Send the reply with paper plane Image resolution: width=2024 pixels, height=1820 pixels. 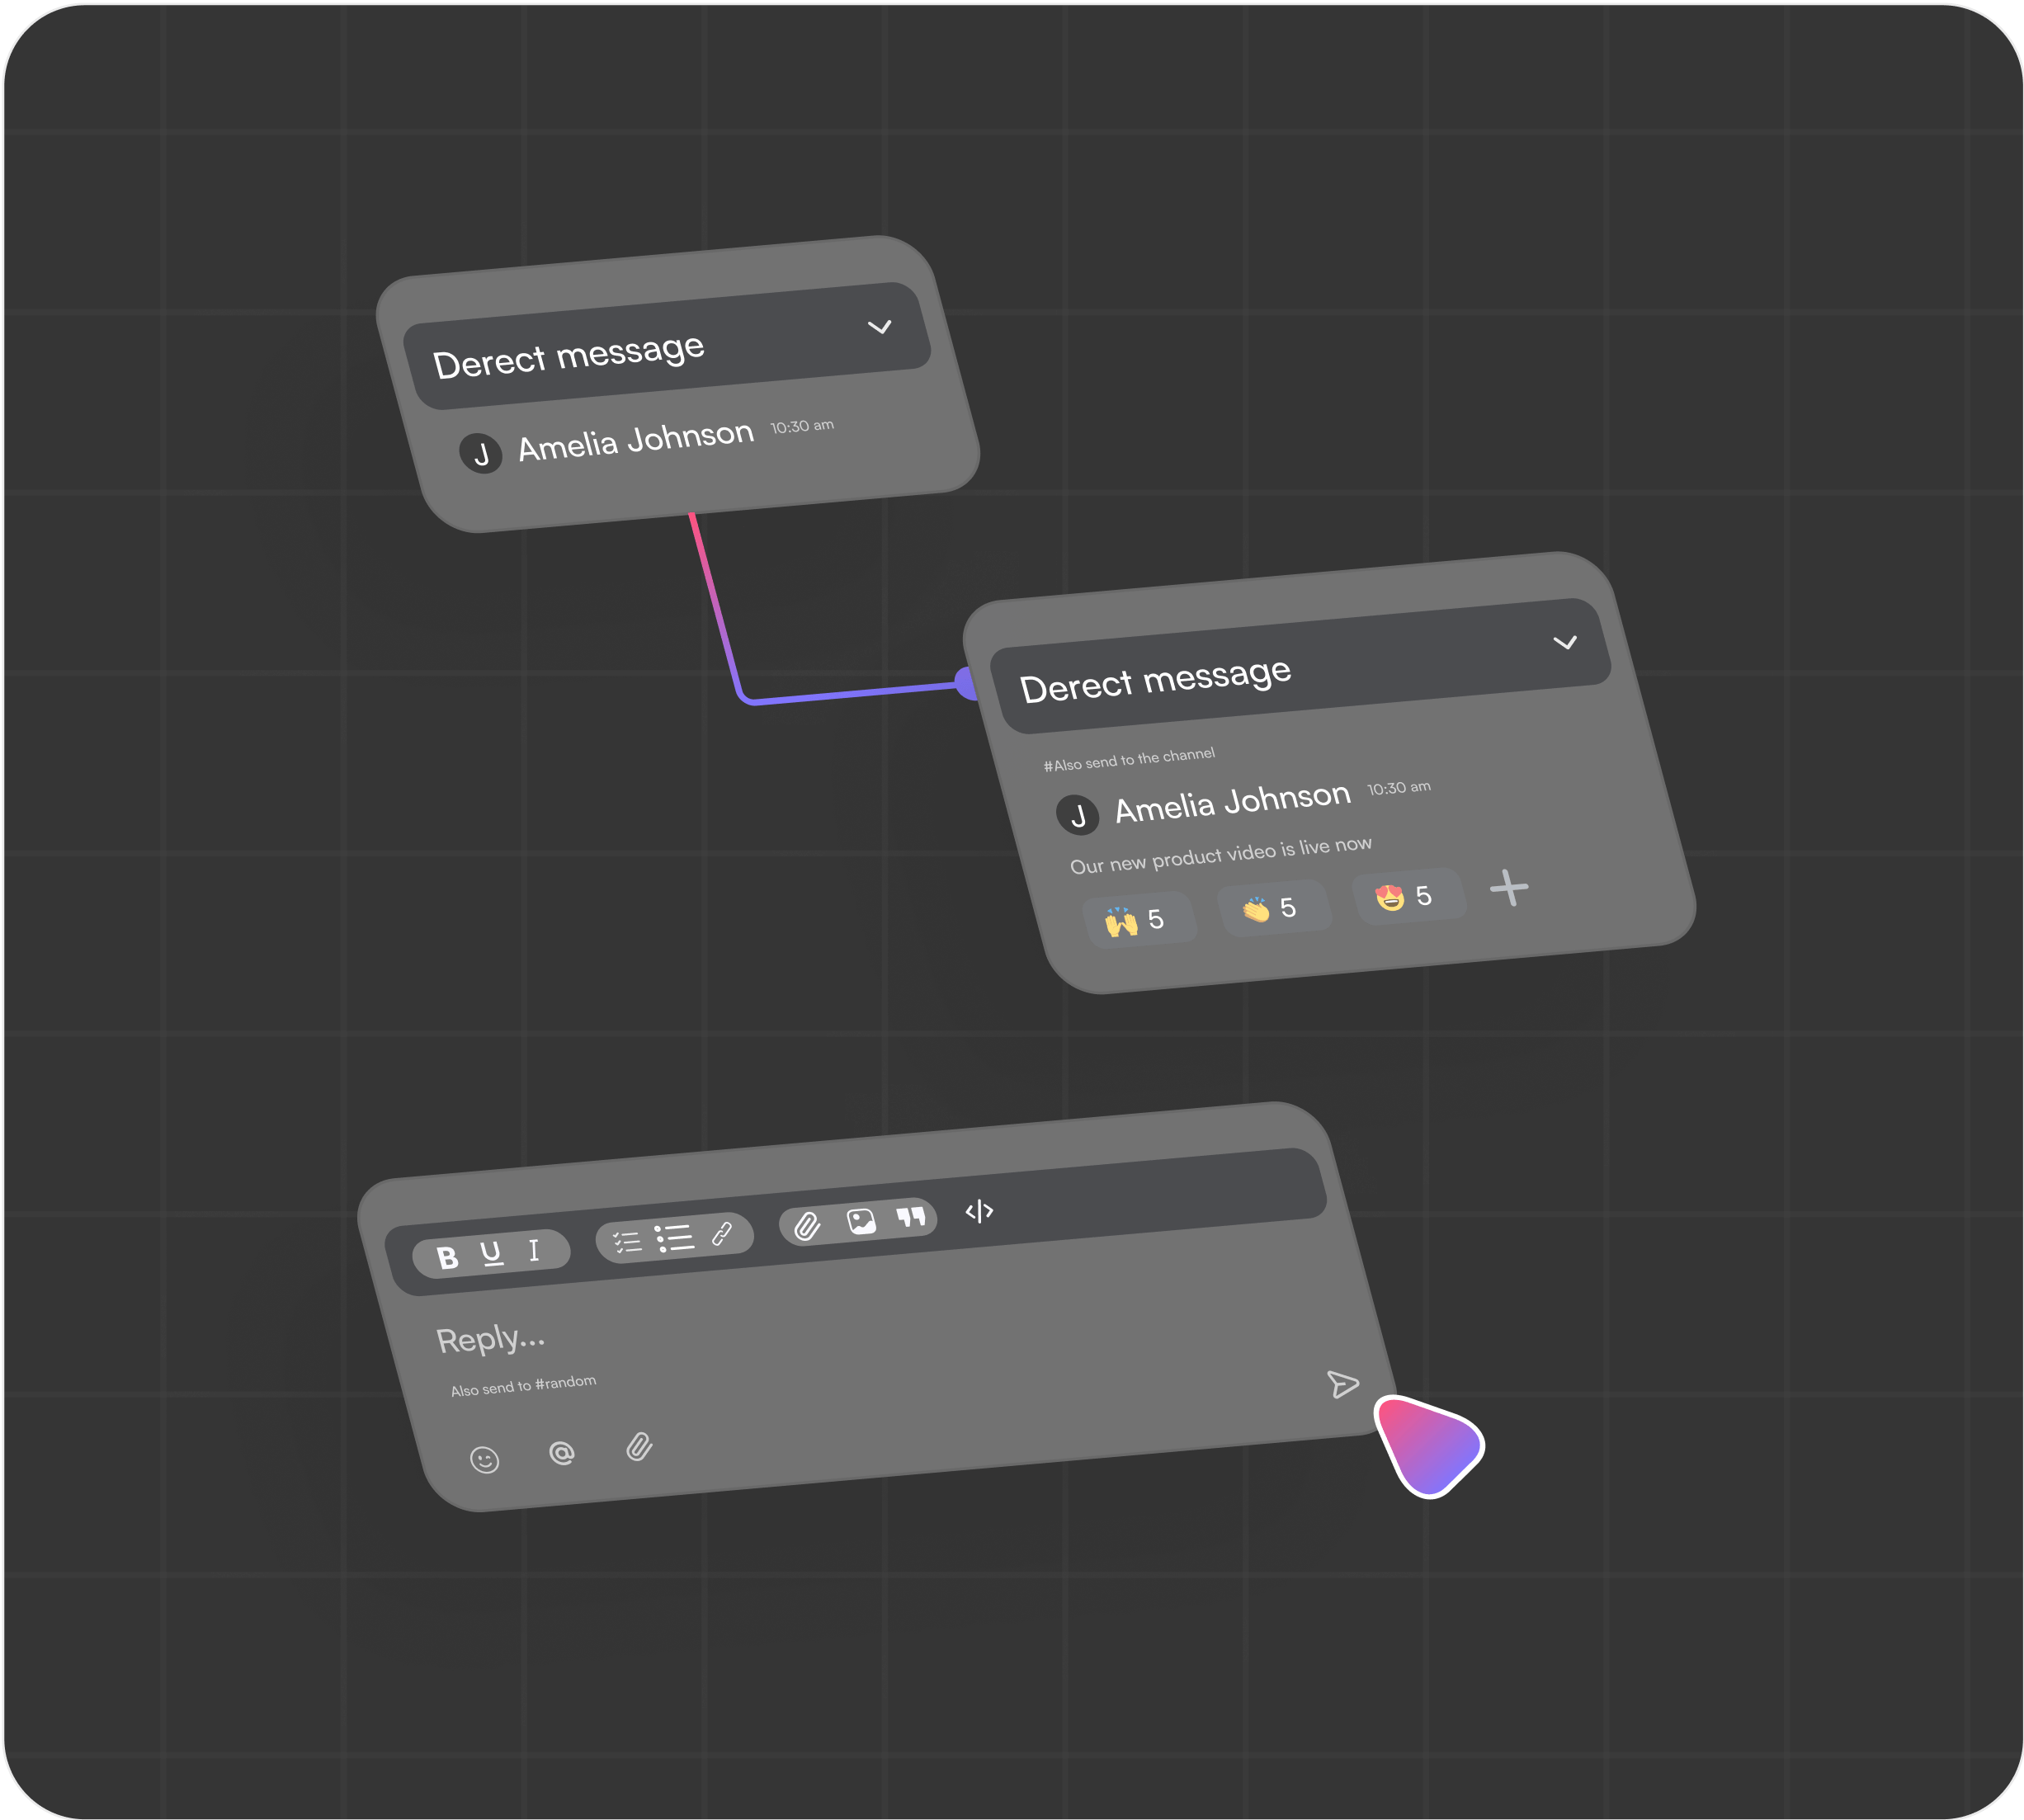click(x=1342, y=1384)
